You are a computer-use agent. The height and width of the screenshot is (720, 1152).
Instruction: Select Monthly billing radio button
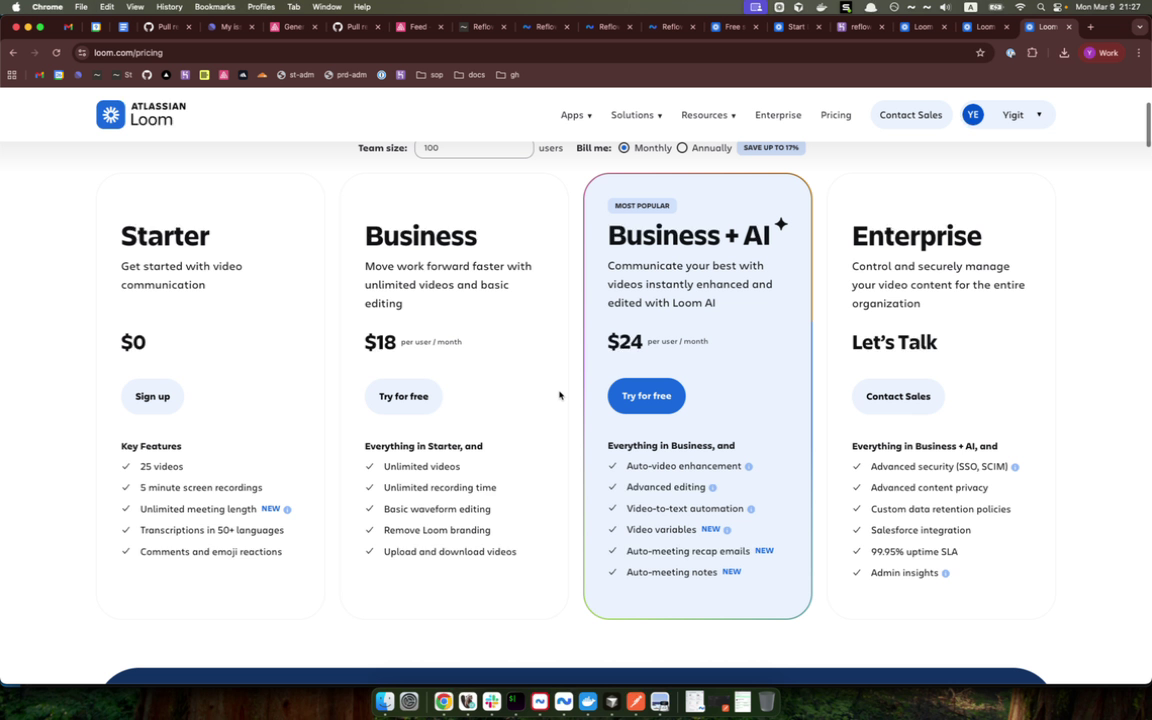[x=624, y=148]
